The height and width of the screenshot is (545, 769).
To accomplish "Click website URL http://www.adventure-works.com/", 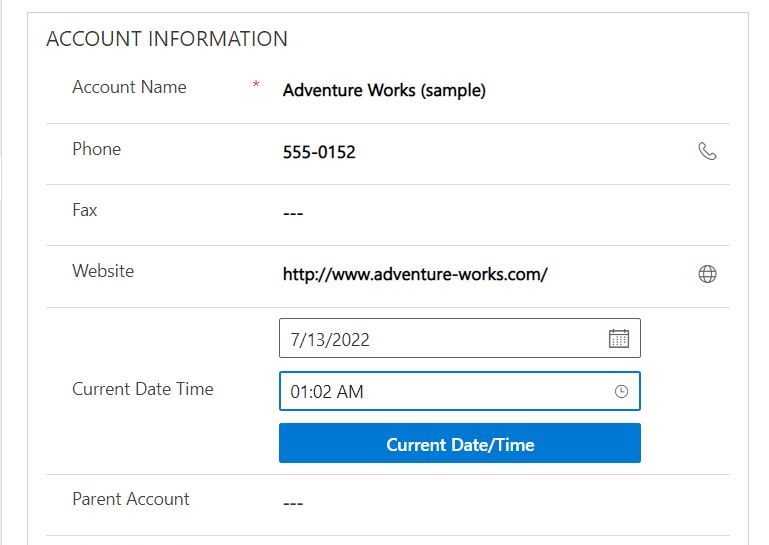I will pos(415,274).
